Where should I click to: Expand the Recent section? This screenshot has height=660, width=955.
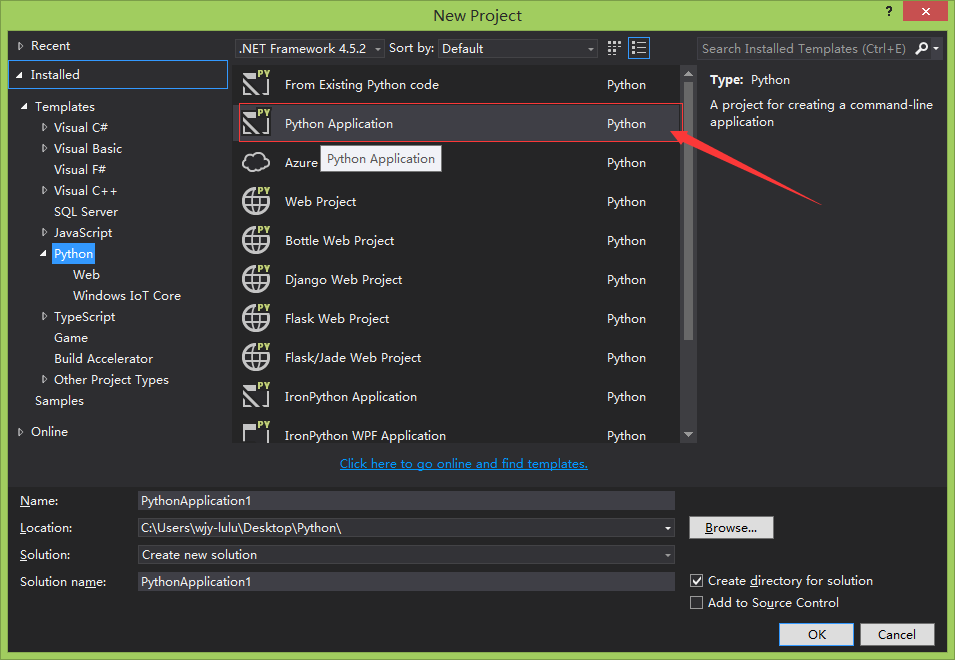point(21,46)
